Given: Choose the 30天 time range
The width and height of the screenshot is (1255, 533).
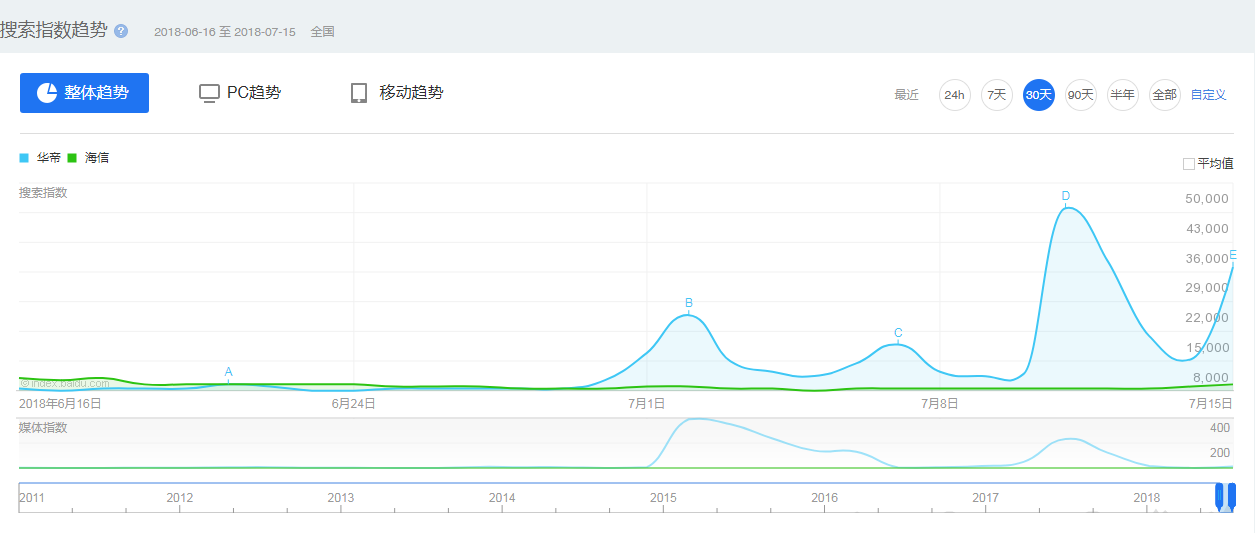Looking at the screenshot, I should click(1038, 95).
